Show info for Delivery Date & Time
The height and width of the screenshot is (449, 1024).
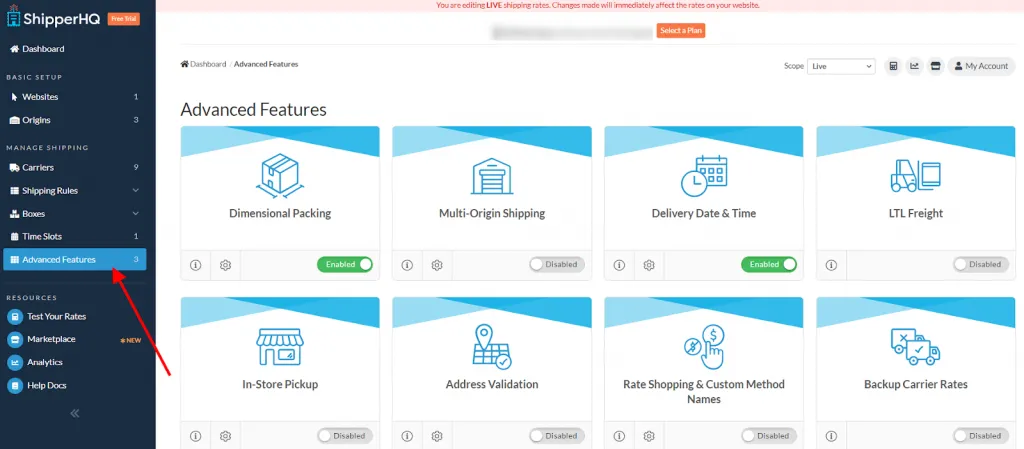[619, 265]
